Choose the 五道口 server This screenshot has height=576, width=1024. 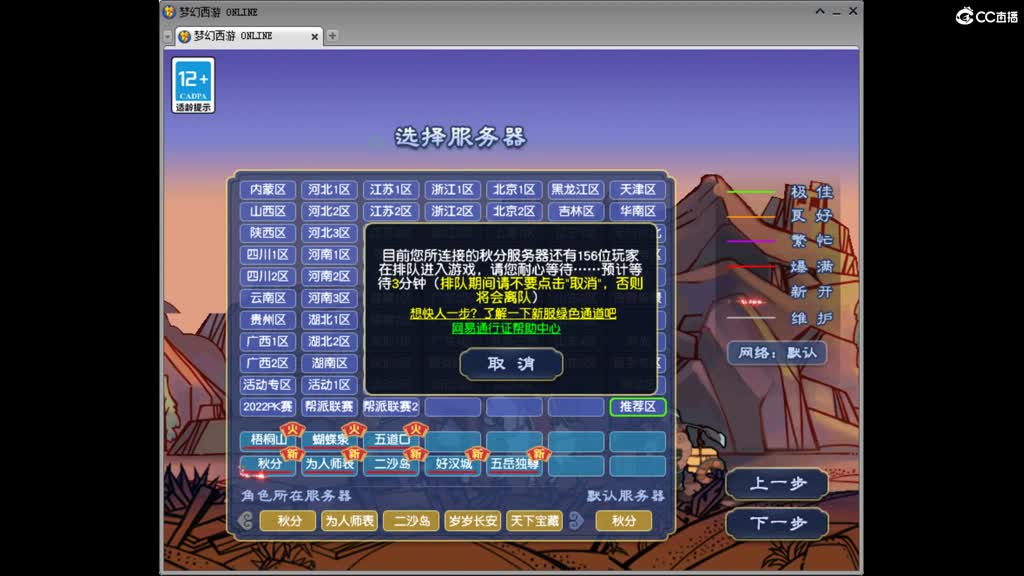click(x=391, y=440)
